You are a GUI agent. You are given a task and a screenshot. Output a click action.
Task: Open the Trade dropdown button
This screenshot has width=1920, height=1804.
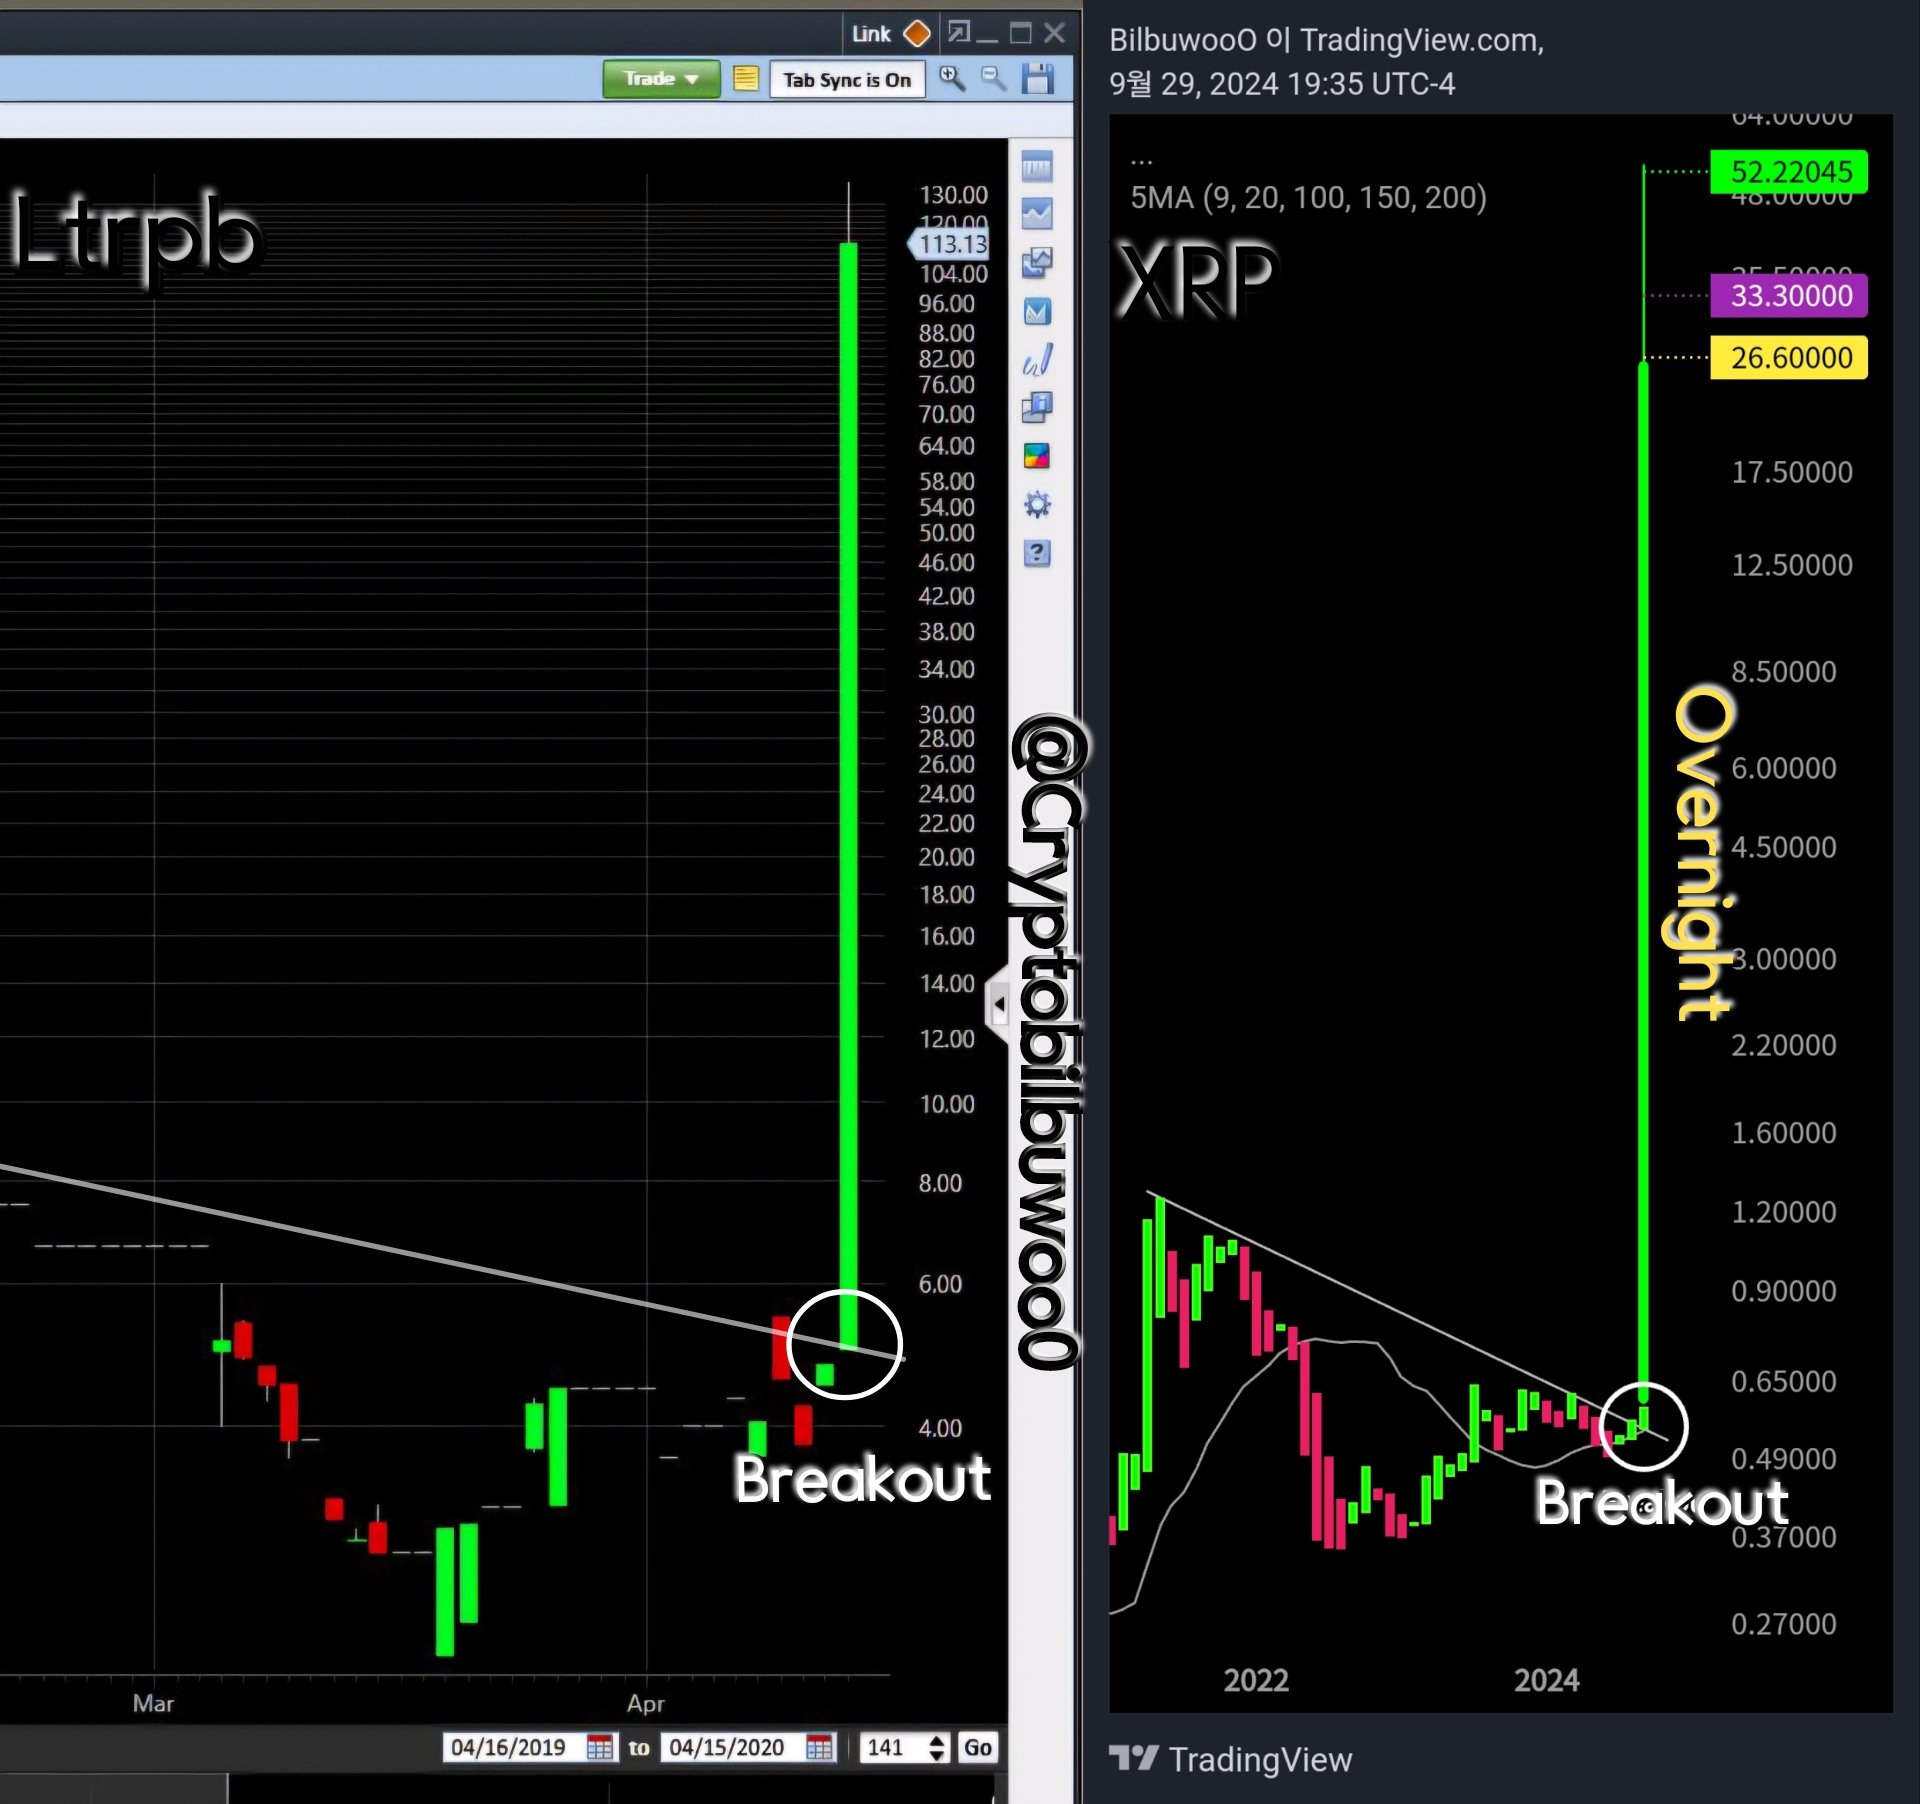click(x=661, y=79)
